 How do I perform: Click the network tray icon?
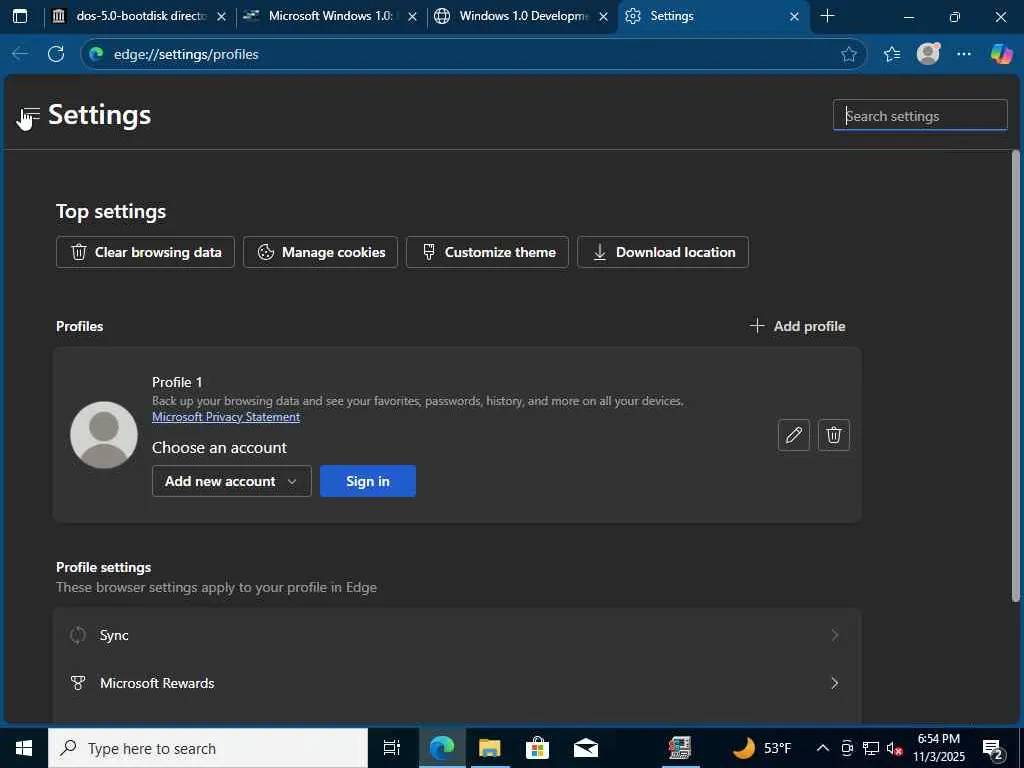[870, 748]
